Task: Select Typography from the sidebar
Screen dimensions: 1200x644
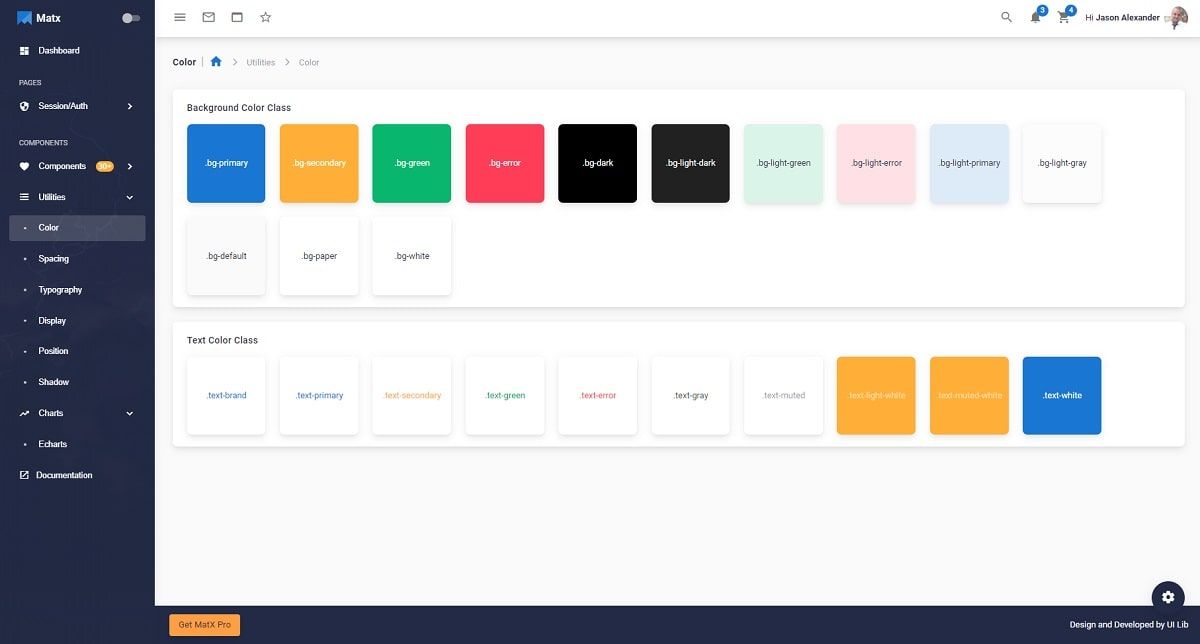Action: 59,289
